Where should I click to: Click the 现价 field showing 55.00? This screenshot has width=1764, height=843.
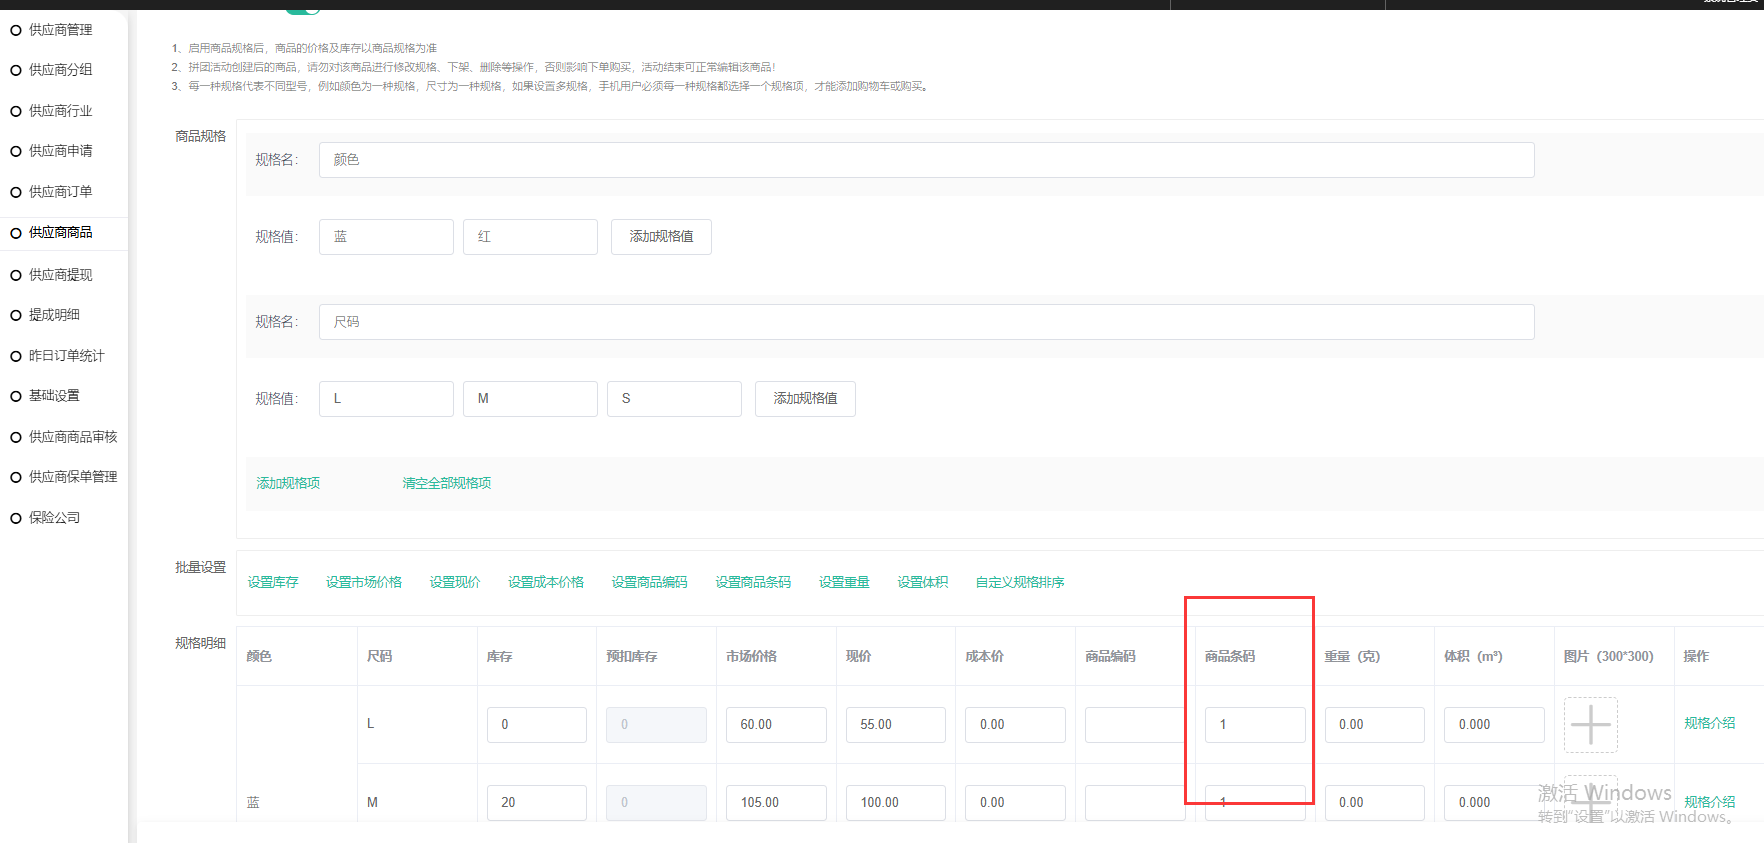pyautogui.click(x=895, y=725)
